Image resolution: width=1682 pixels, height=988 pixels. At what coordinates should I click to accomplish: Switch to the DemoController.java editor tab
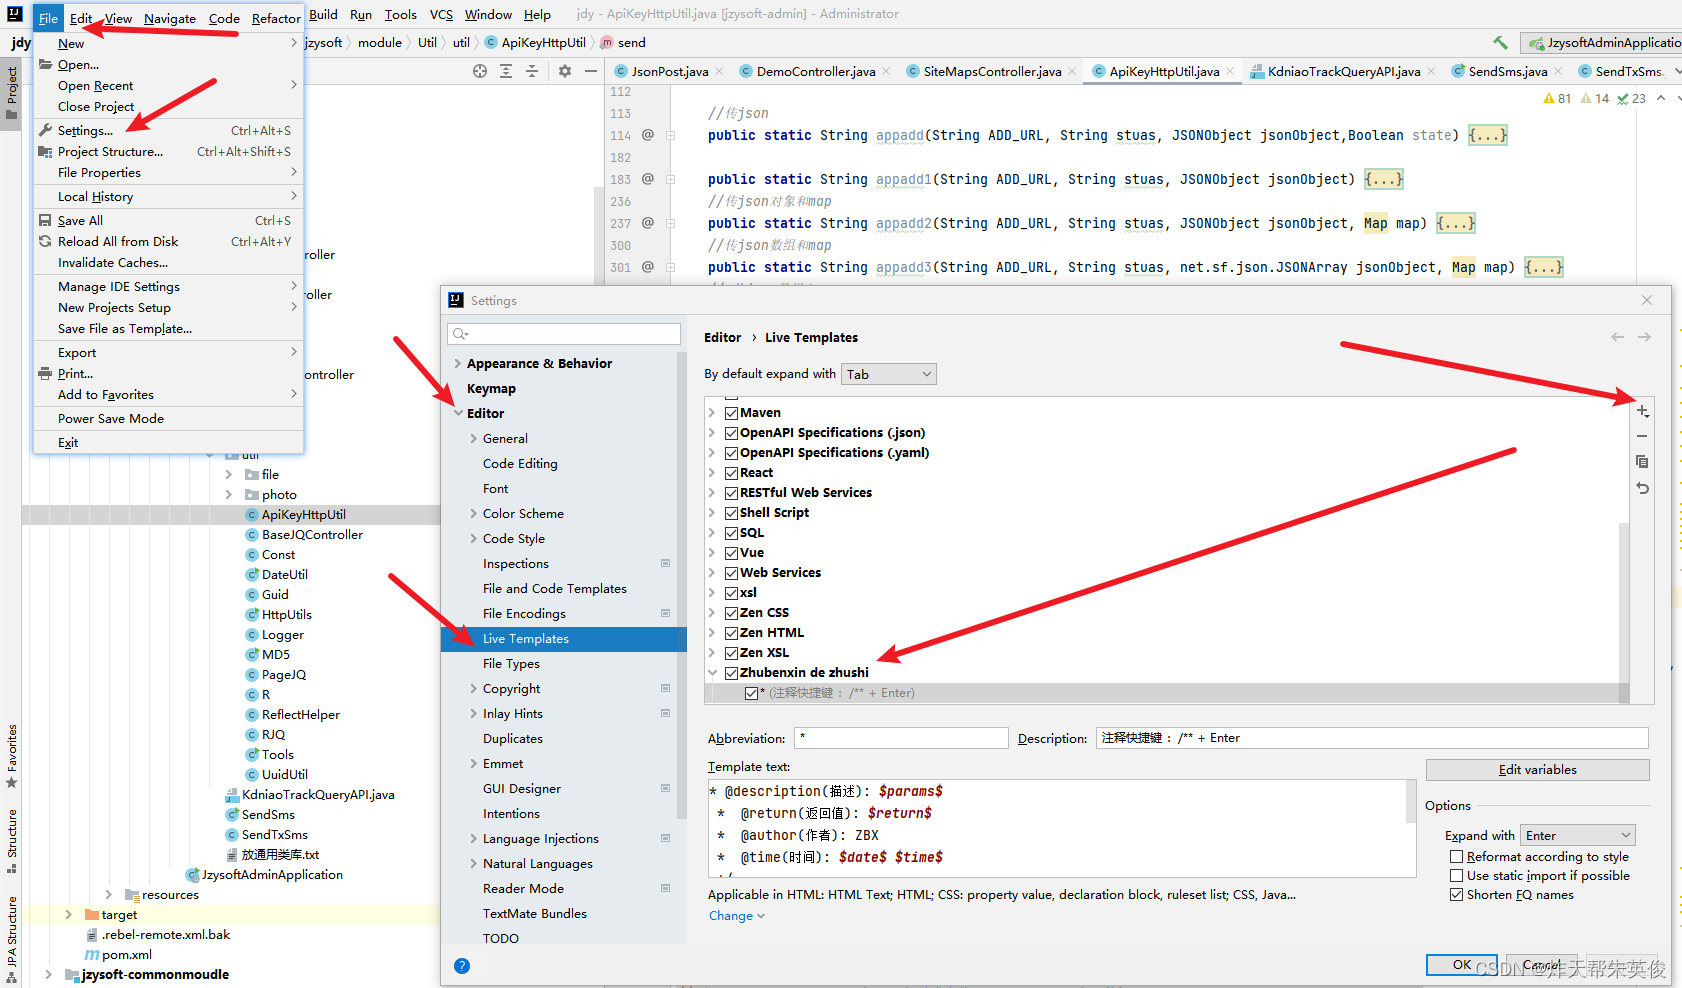coord(815,71)
